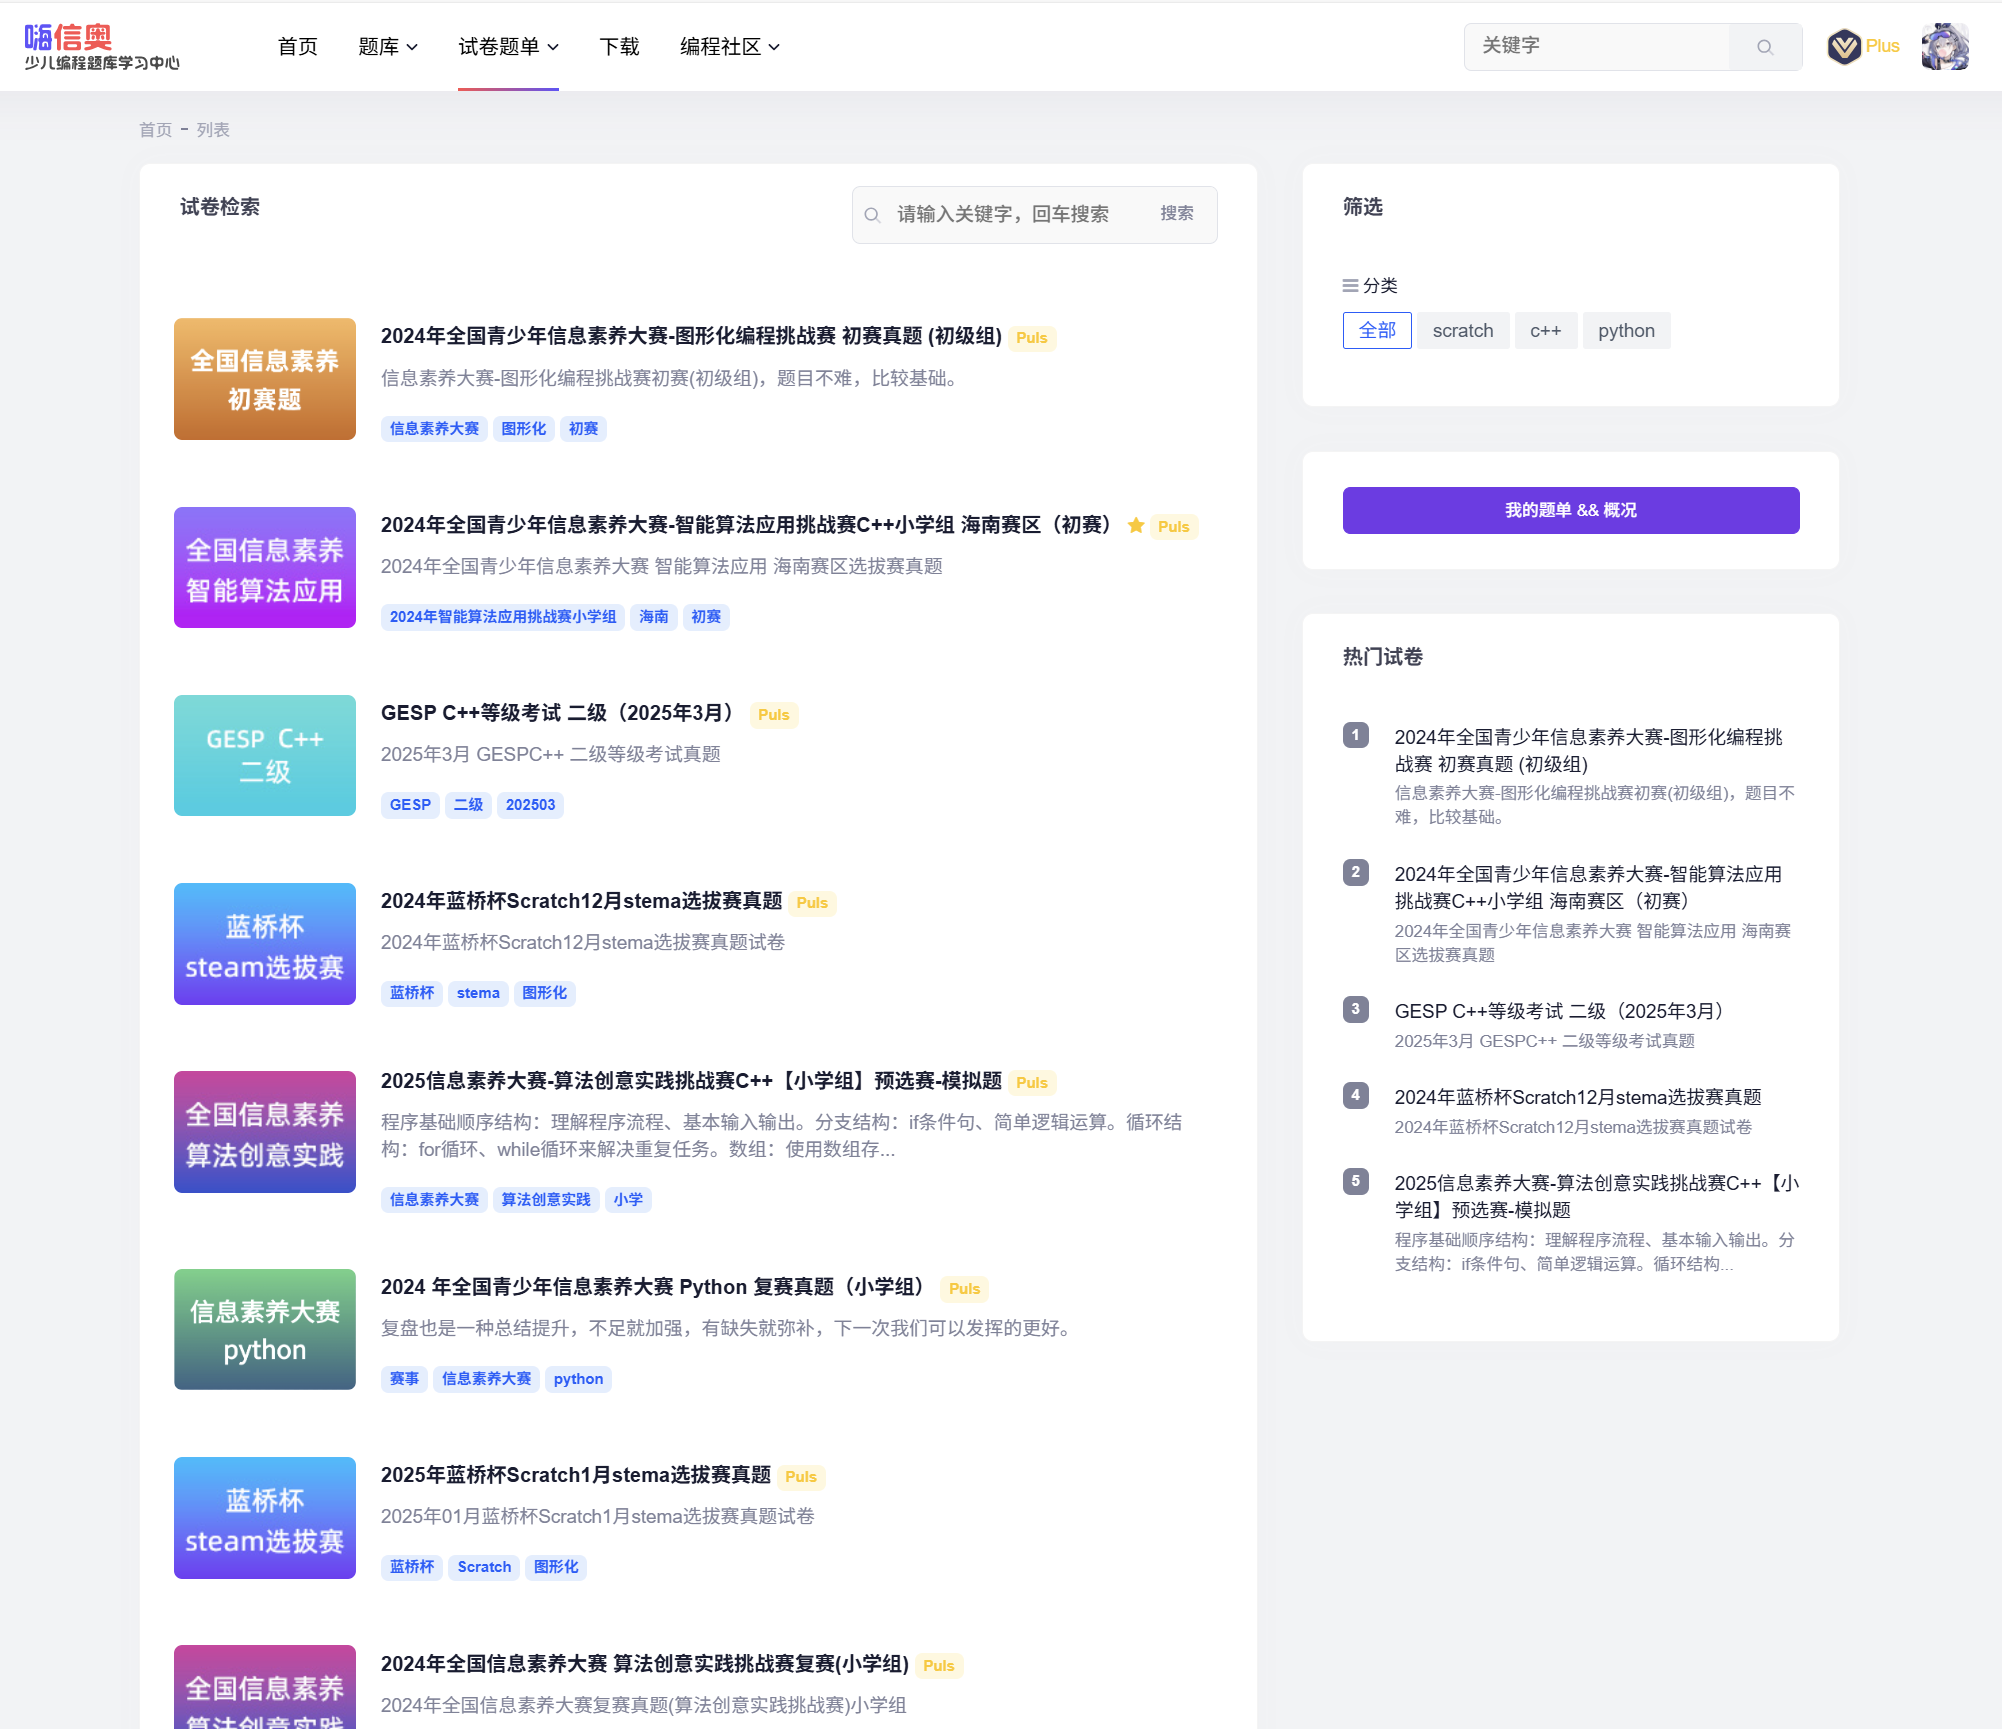
Task: Click the 我的题单 && 概况 button
Action: click(x=1570, y=510)
